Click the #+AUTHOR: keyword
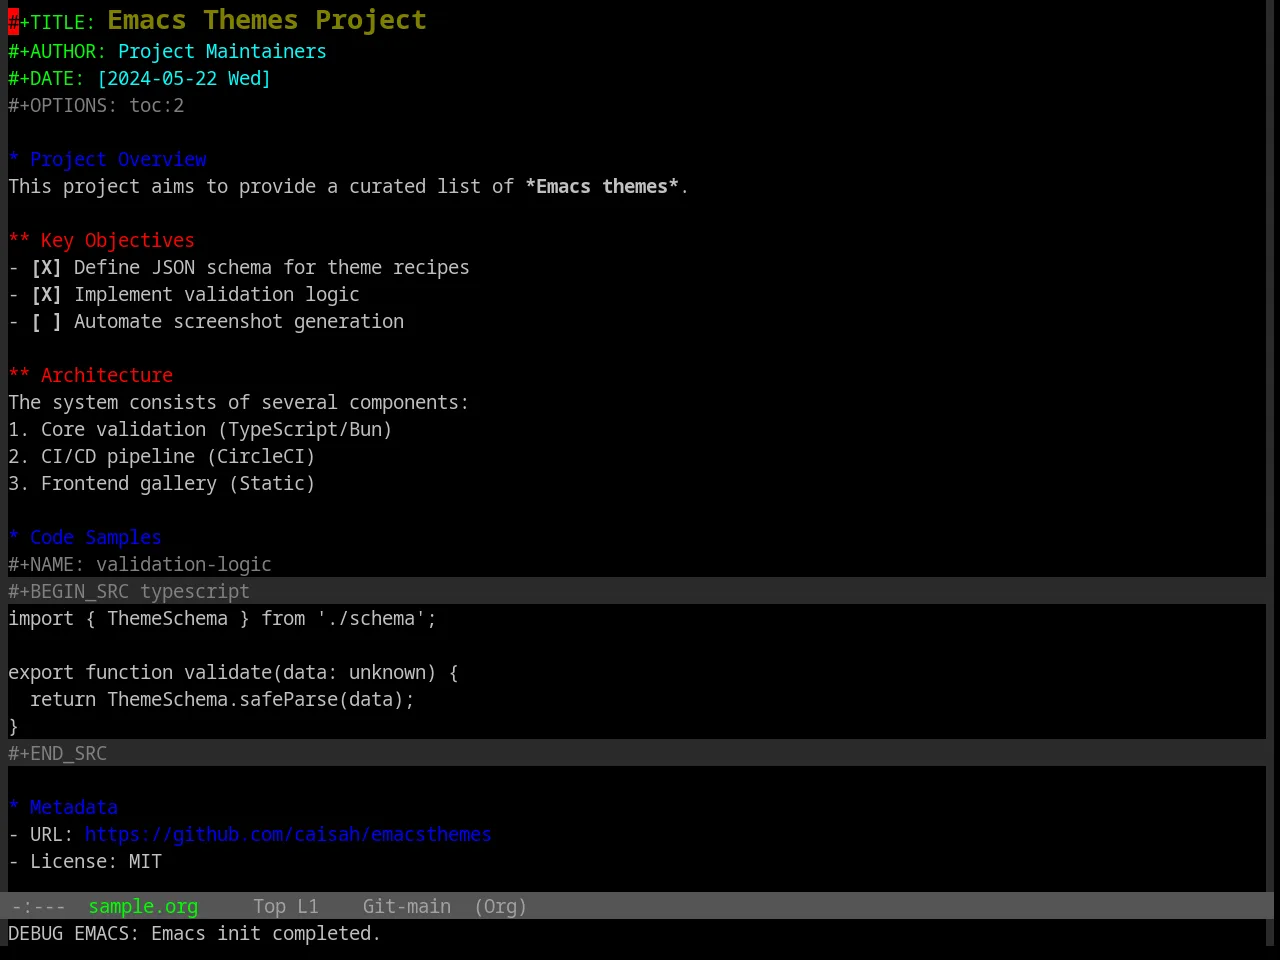This screenshot has height=960, width=1280. 57,52
